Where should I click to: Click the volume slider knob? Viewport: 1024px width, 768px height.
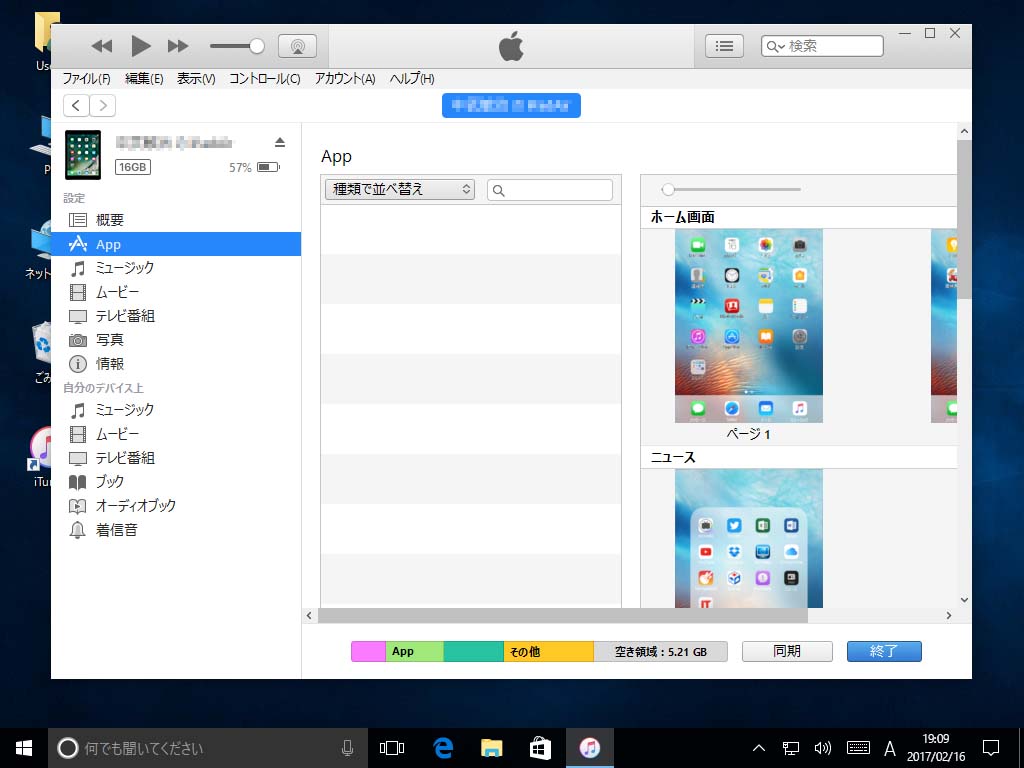click(257, 46)
